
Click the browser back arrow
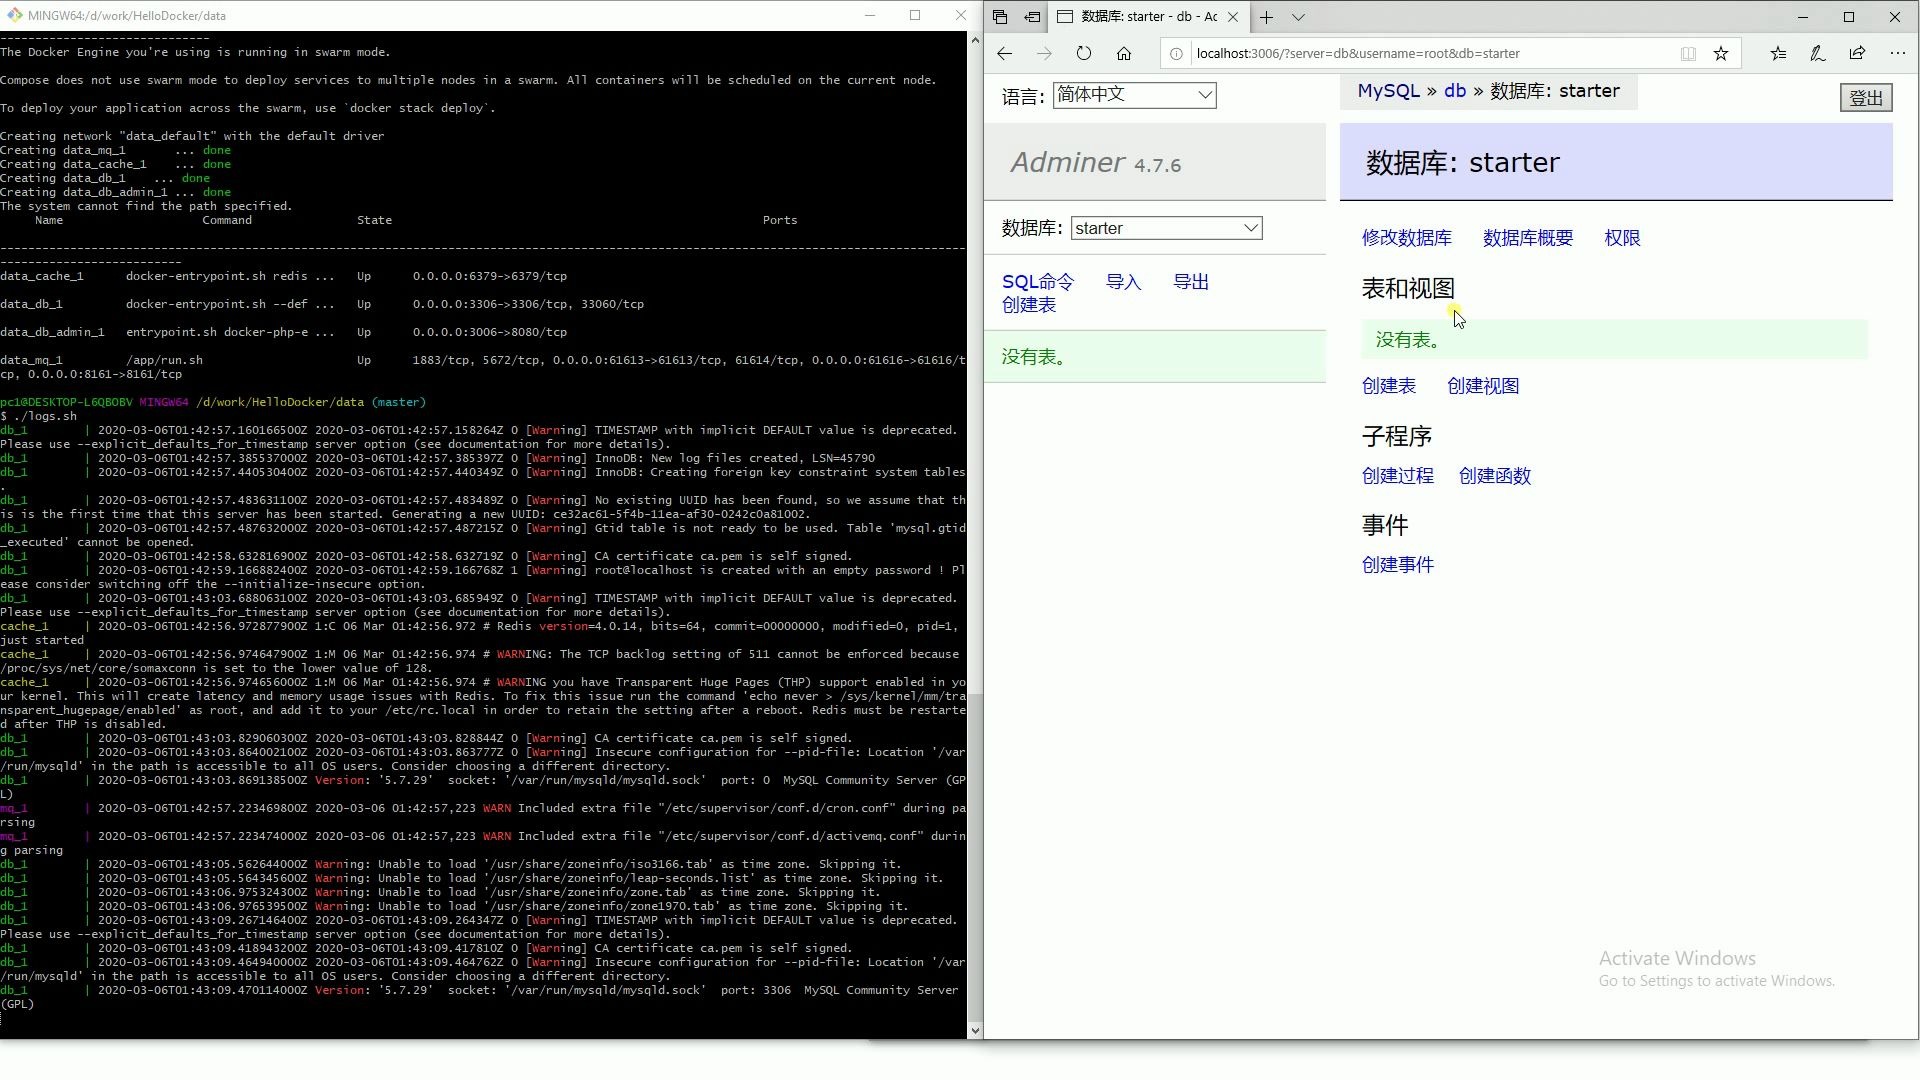tap(1005, 54)
